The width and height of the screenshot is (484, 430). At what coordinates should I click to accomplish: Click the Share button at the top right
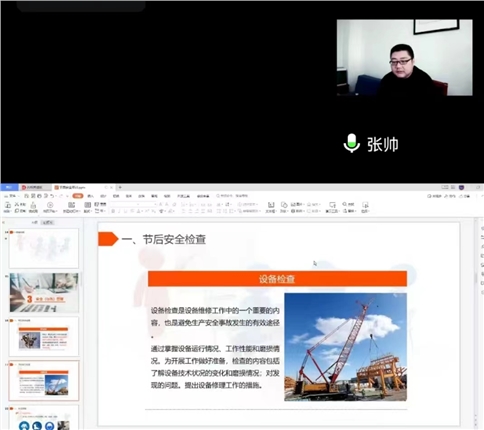click(464, 196)
